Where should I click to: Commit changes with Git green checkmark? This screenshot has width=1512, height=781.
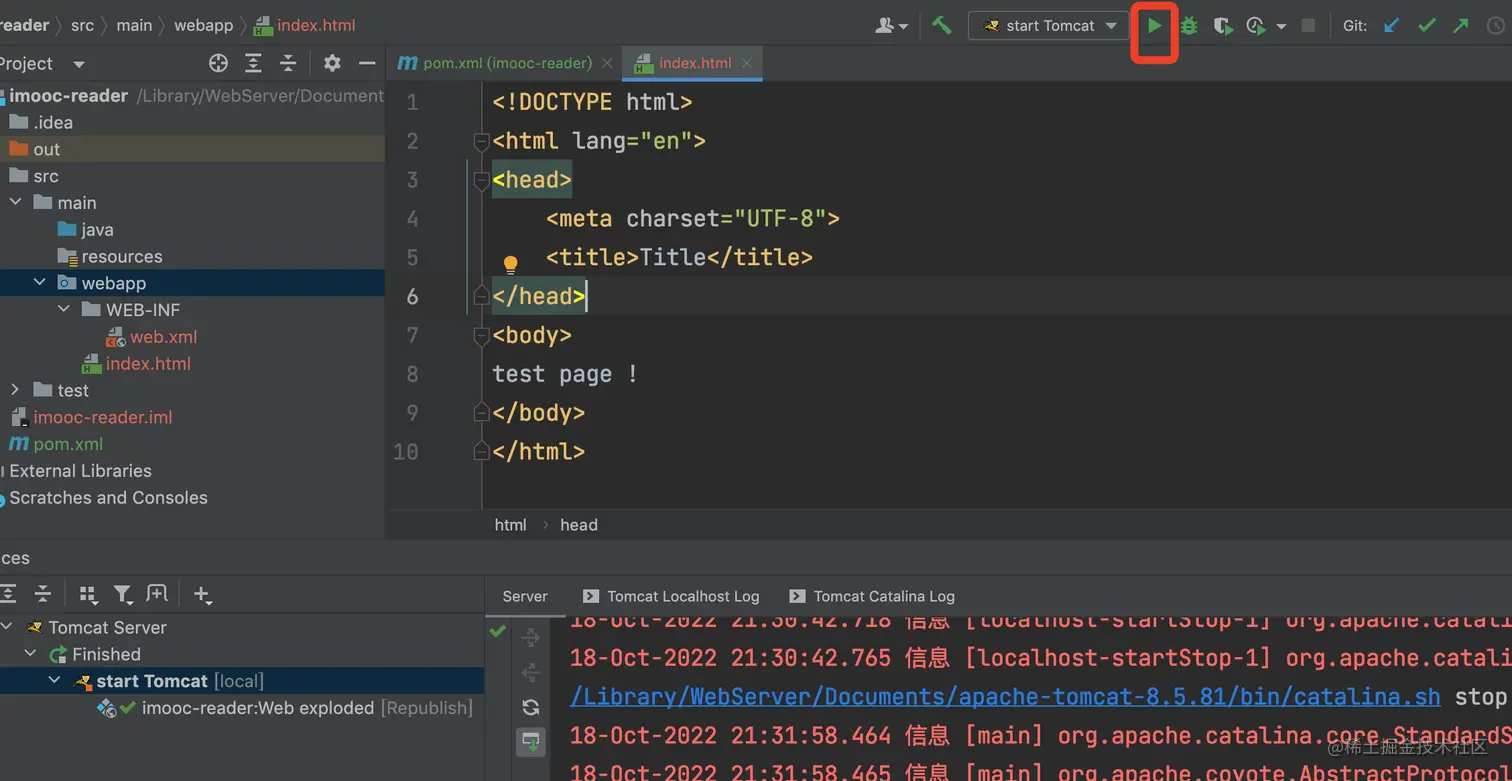point(1427,26)
